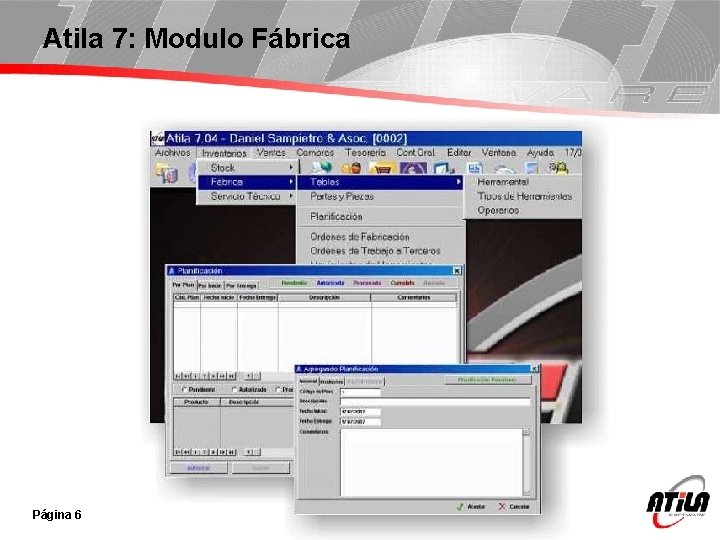
Task: Click the Autorizar button in Planificación window
Action: (x=199, y=468)
